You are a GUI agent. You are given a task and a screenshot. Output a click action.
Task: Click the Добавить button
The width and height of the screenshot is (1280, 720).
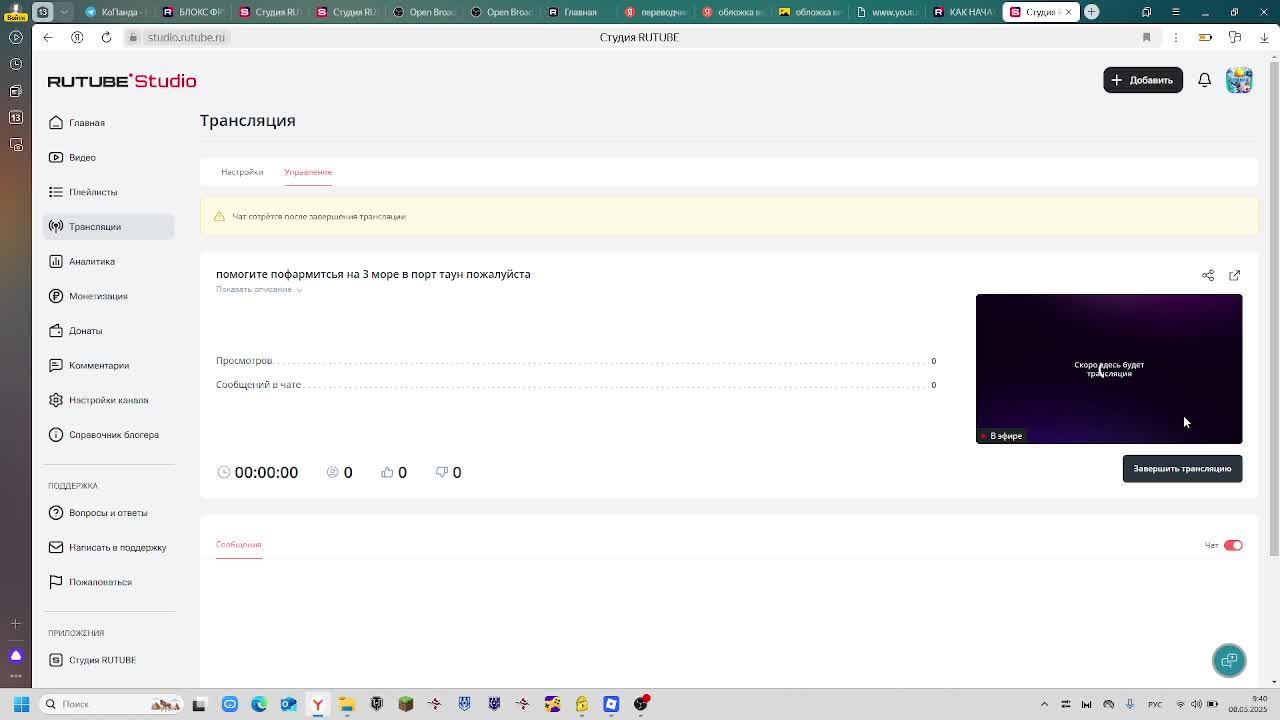[x=1143, y=80]
